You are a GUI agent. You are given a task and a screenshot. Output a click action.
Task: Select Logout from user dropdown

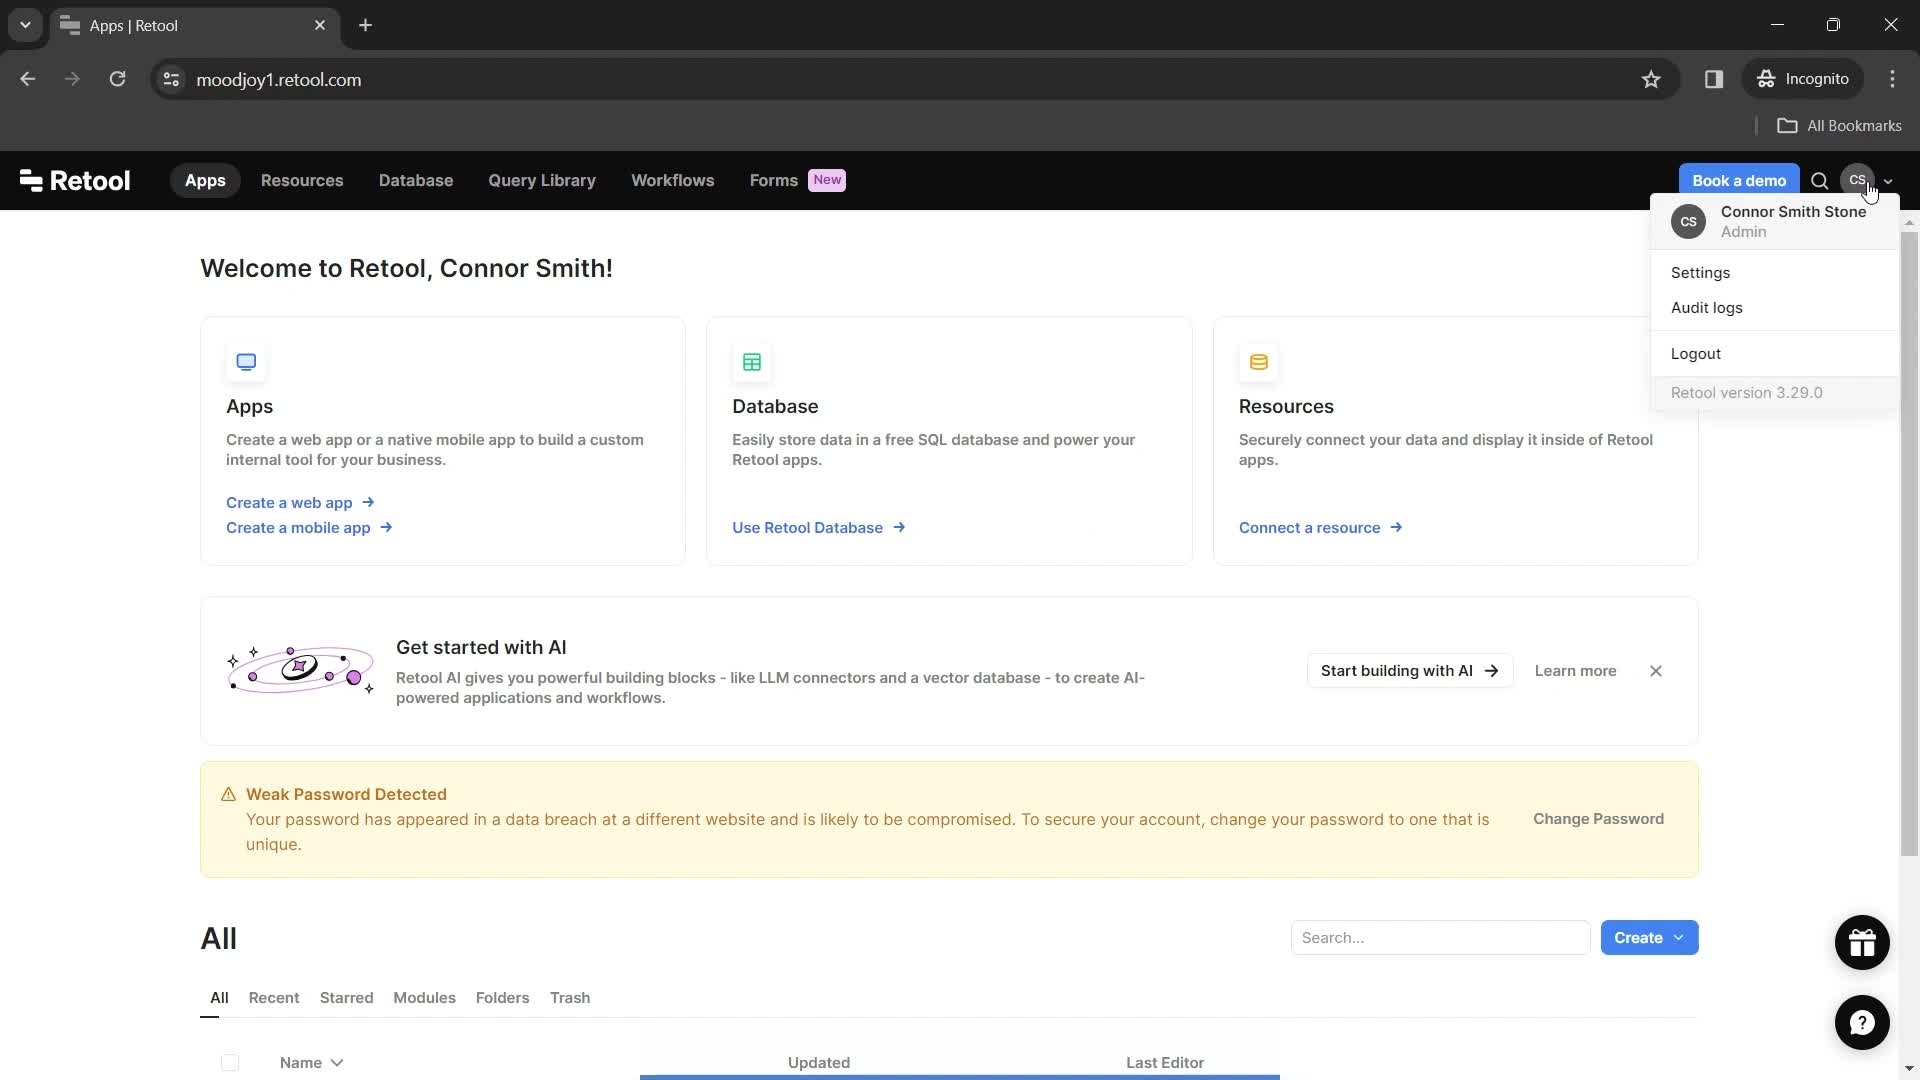(x=1700, y=353)
